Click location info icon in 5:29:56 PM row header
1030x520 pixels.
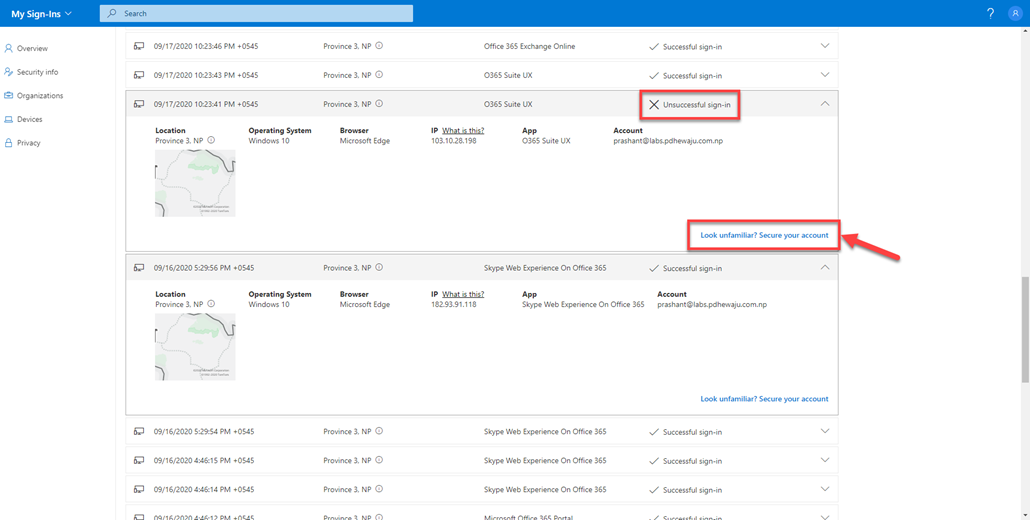pyautogui.click(x=379, y=268)
